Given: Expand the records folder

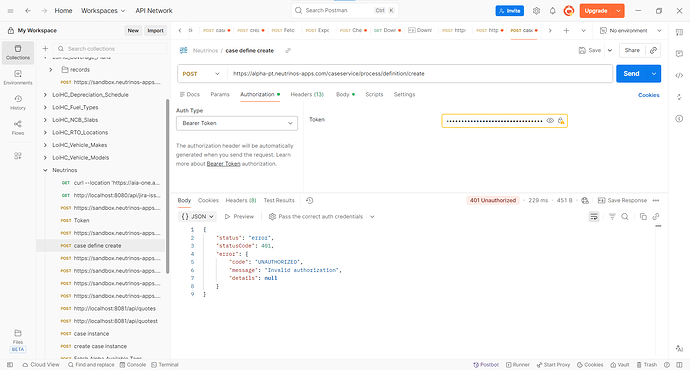Looking at the screenshot, I should [x=51, y=70].
